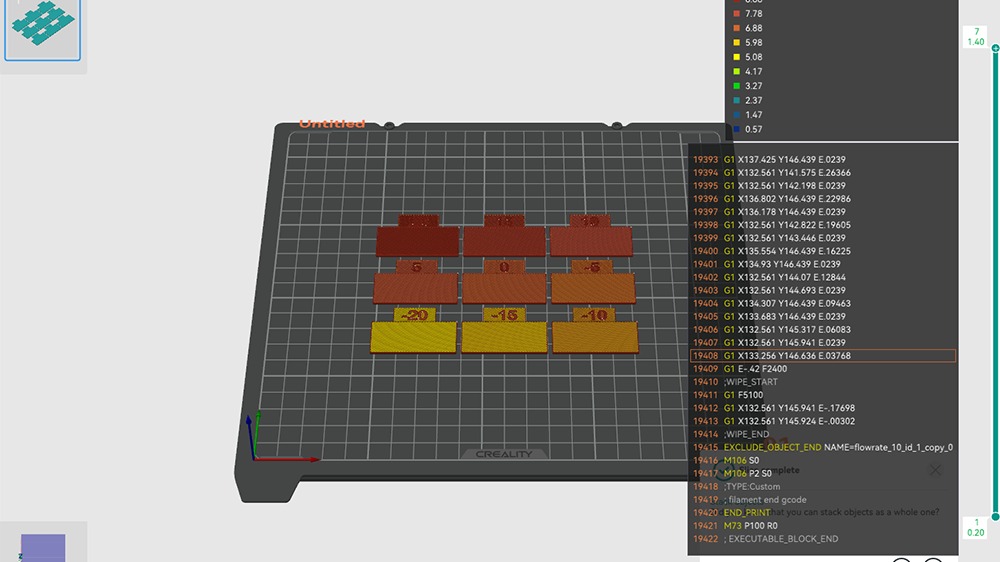Select the highlighted G-code line 19408

(x=822, y=356)
